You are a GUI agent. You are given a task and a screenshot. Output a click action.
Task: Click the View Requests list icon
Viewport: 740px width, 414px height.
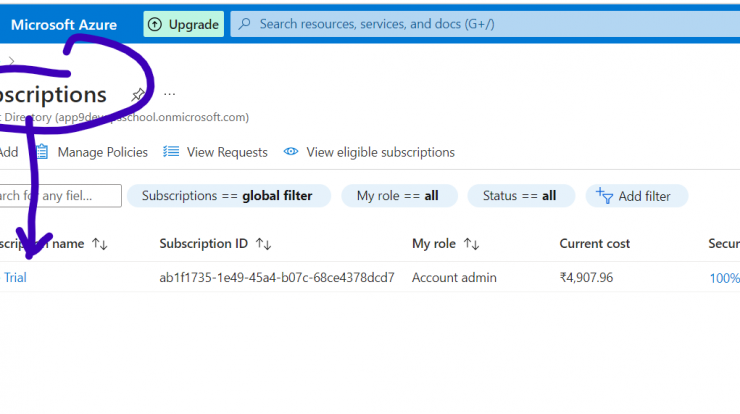[171, 152]
